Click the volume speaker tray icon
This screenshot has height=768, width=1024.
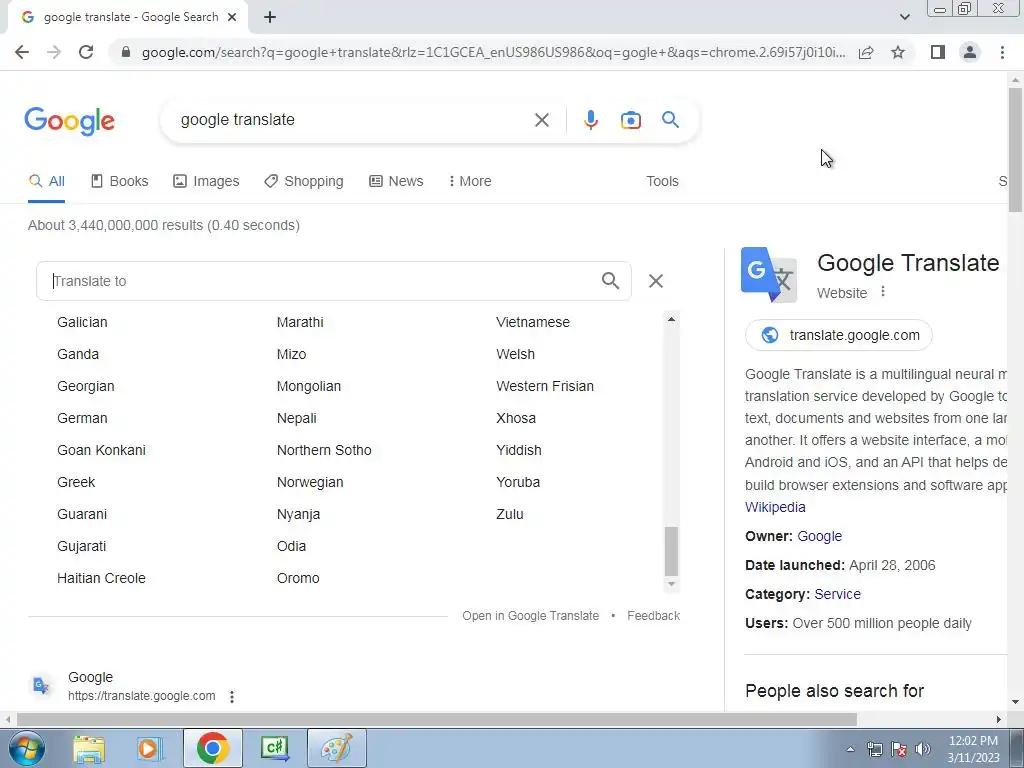[x=922, y=749]
